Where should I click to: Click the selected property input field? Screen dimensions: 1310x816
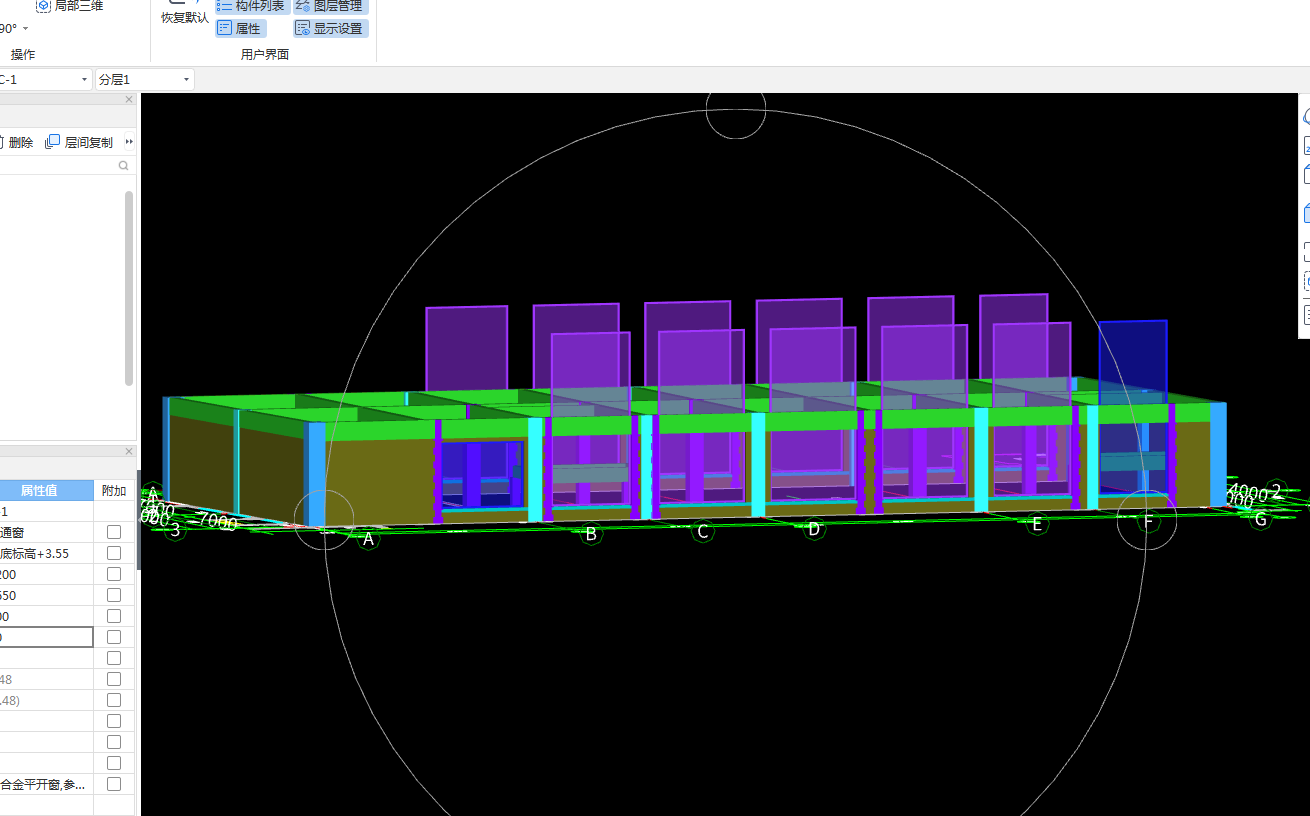[46, 637]
